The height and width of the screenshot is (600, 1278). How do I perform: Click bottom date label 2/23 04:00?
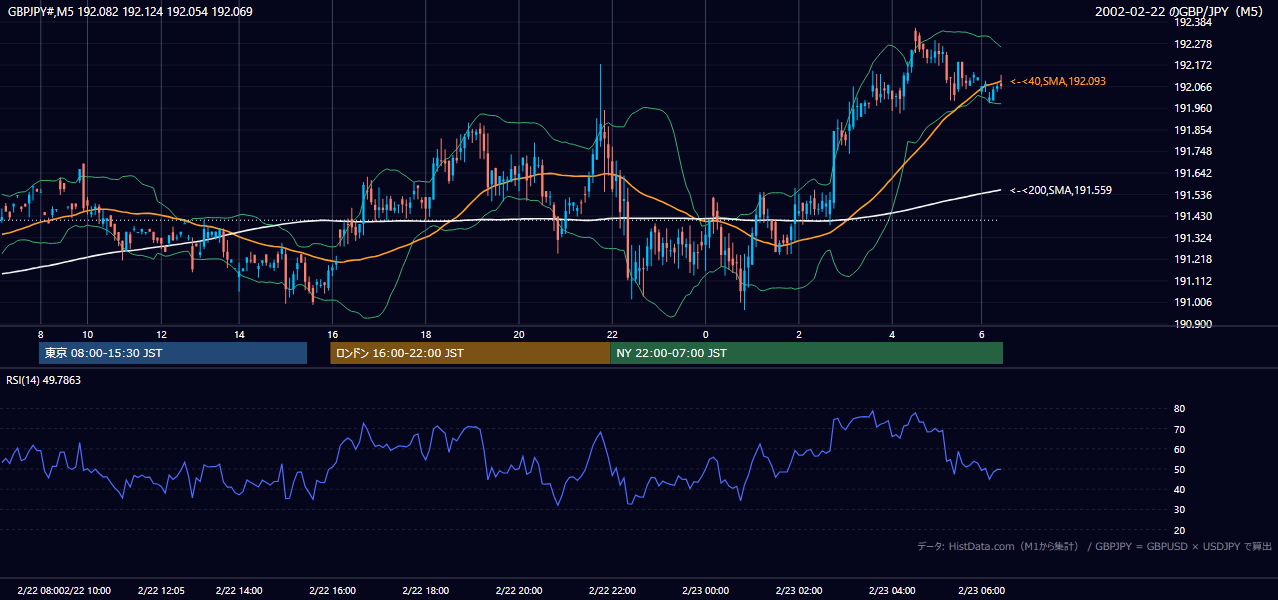(x=892, y=591)
